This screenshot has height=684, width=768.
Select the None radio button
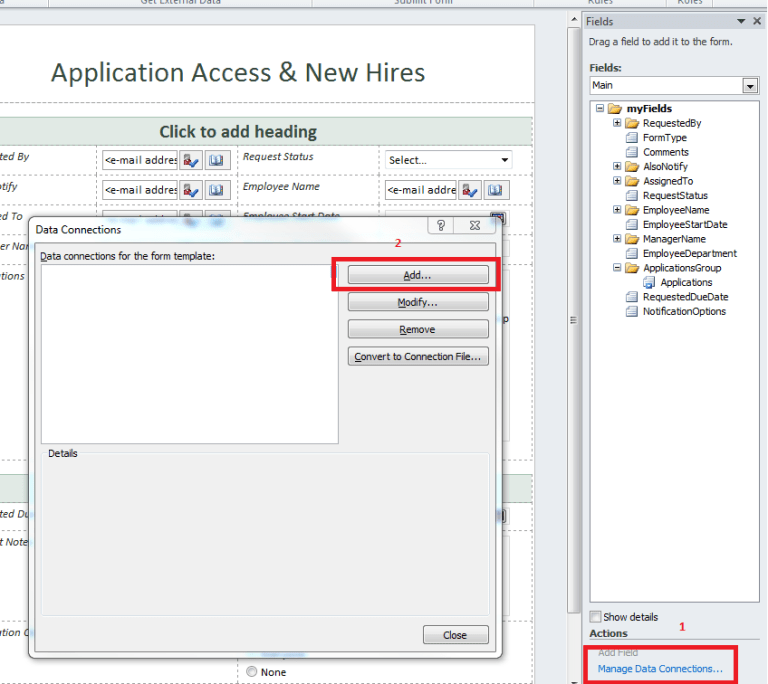tap(251, 672)
